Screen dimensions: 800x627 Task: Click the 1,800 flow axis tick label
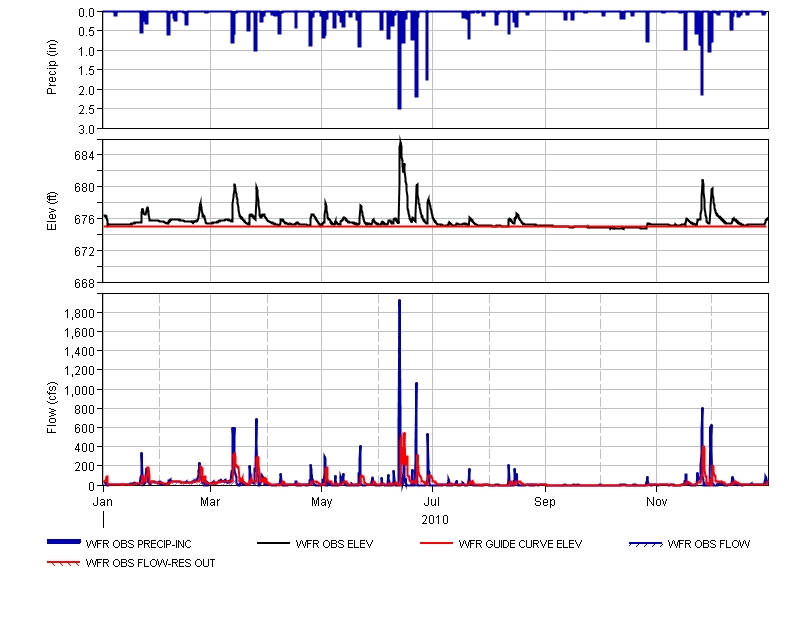click(80, 313)
